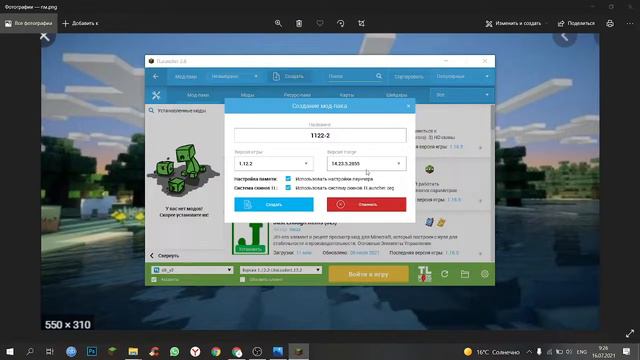The height and width of the screenshot is (360, 640).
Task: Open Все фотографии in Photos
Action: click(29, 23)
